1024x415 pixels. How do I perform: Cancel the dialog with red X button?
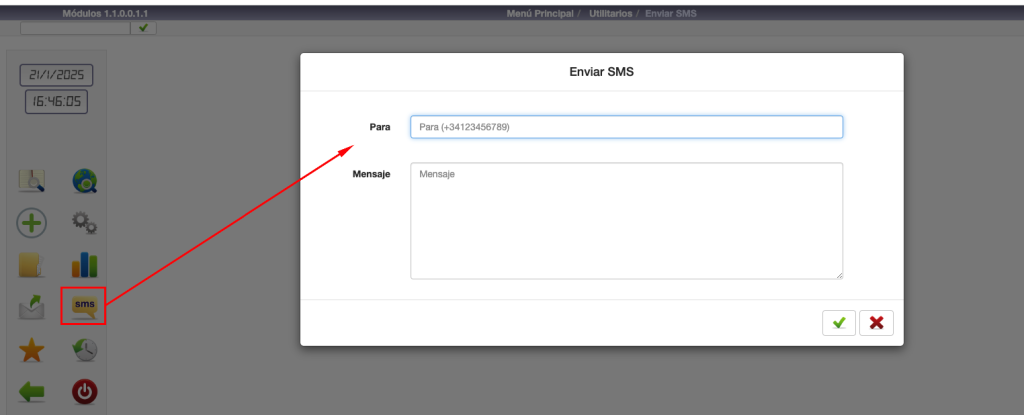click(x=876, y=322)
